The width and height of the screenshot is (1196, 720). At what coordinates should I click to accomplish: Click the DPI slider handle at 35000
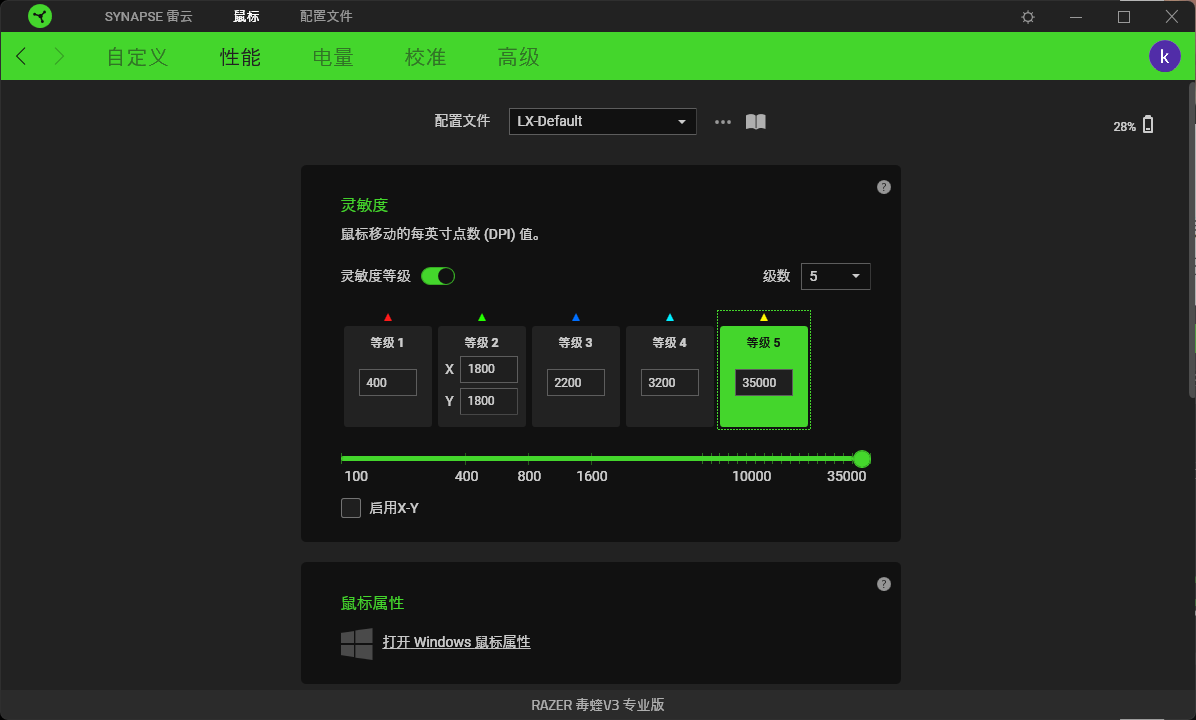pos(862,458)
